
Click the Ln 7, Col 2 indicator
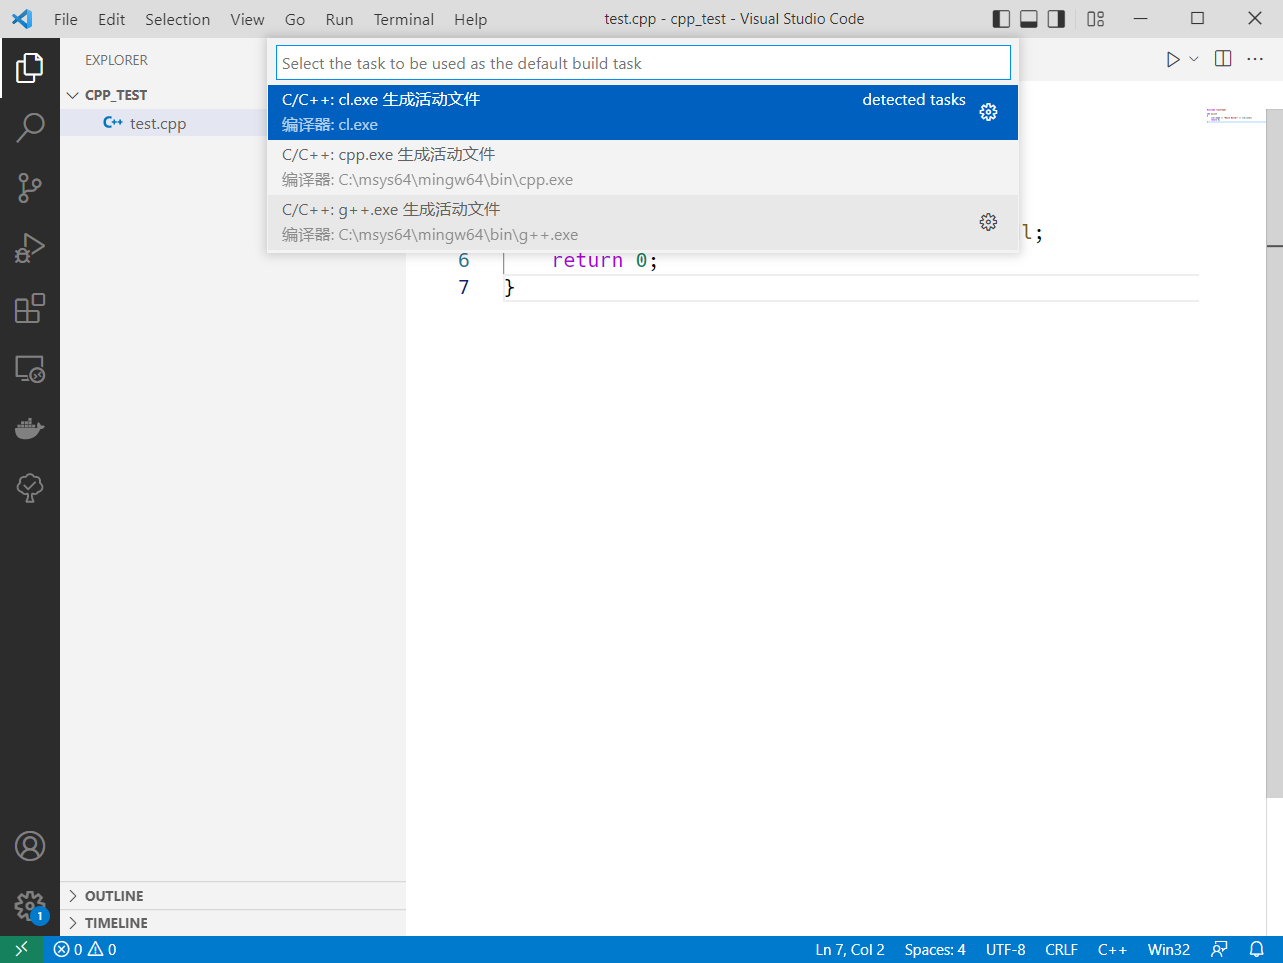click(850, 950)
